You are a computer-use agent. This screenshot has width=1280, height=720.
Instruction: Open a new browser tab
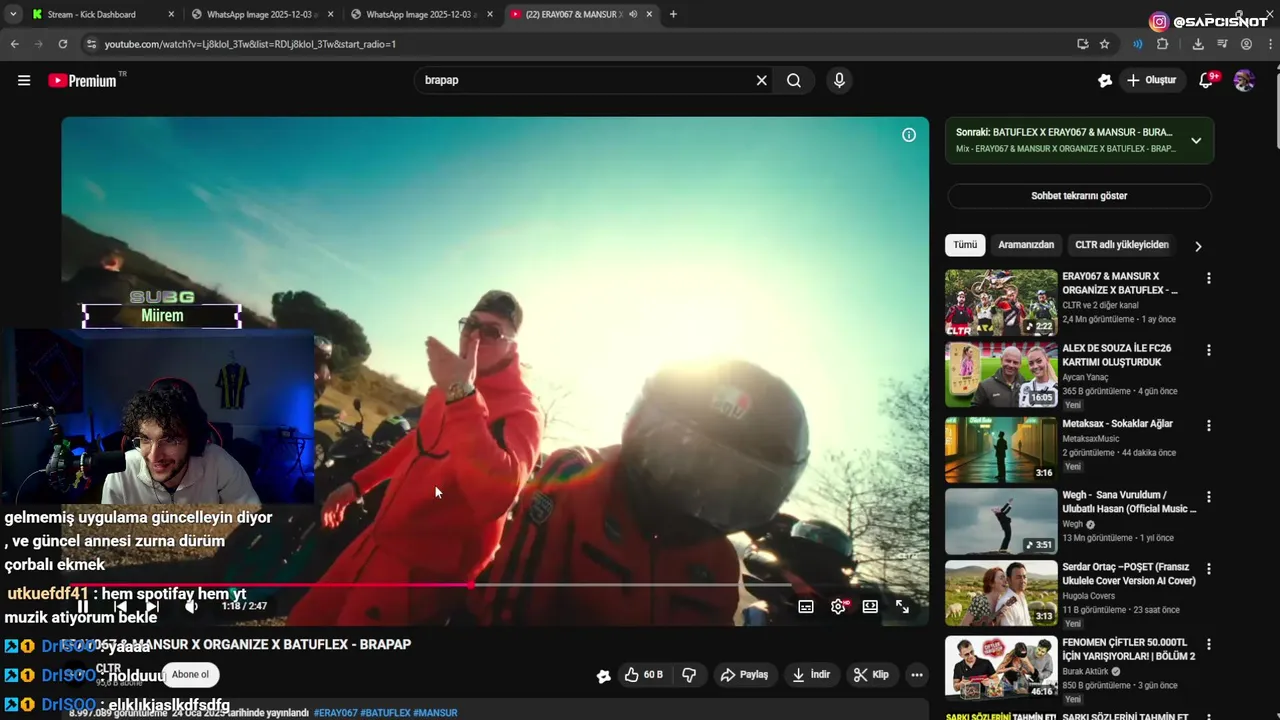pyautogui.click(x=673, y=15)
